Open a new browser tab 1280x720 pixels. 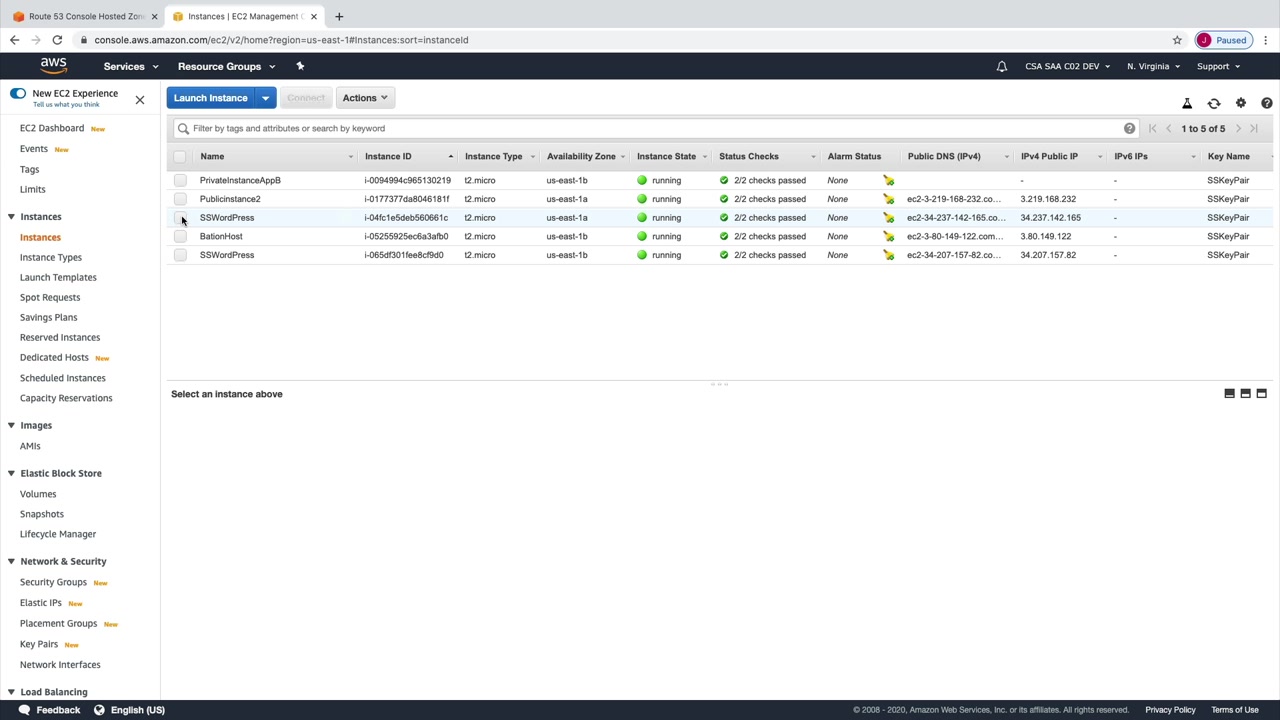coord(339,16)
